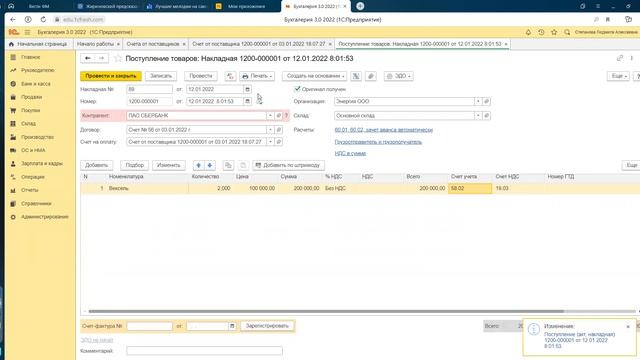This screenshot has width=640, height=360.
Task: Reload the browser page
Action: [x=43, y=19]
